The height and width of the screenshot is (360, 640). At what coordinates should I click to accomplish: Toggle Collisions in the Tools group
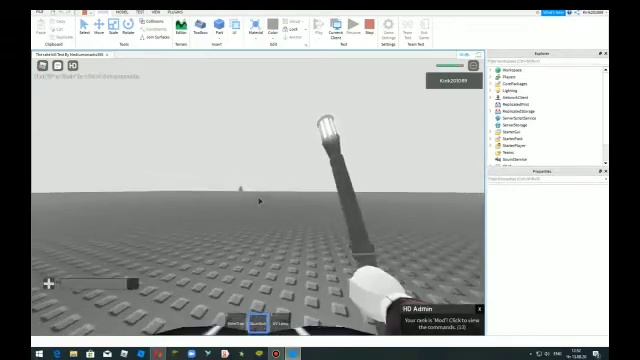click(152, 21)
